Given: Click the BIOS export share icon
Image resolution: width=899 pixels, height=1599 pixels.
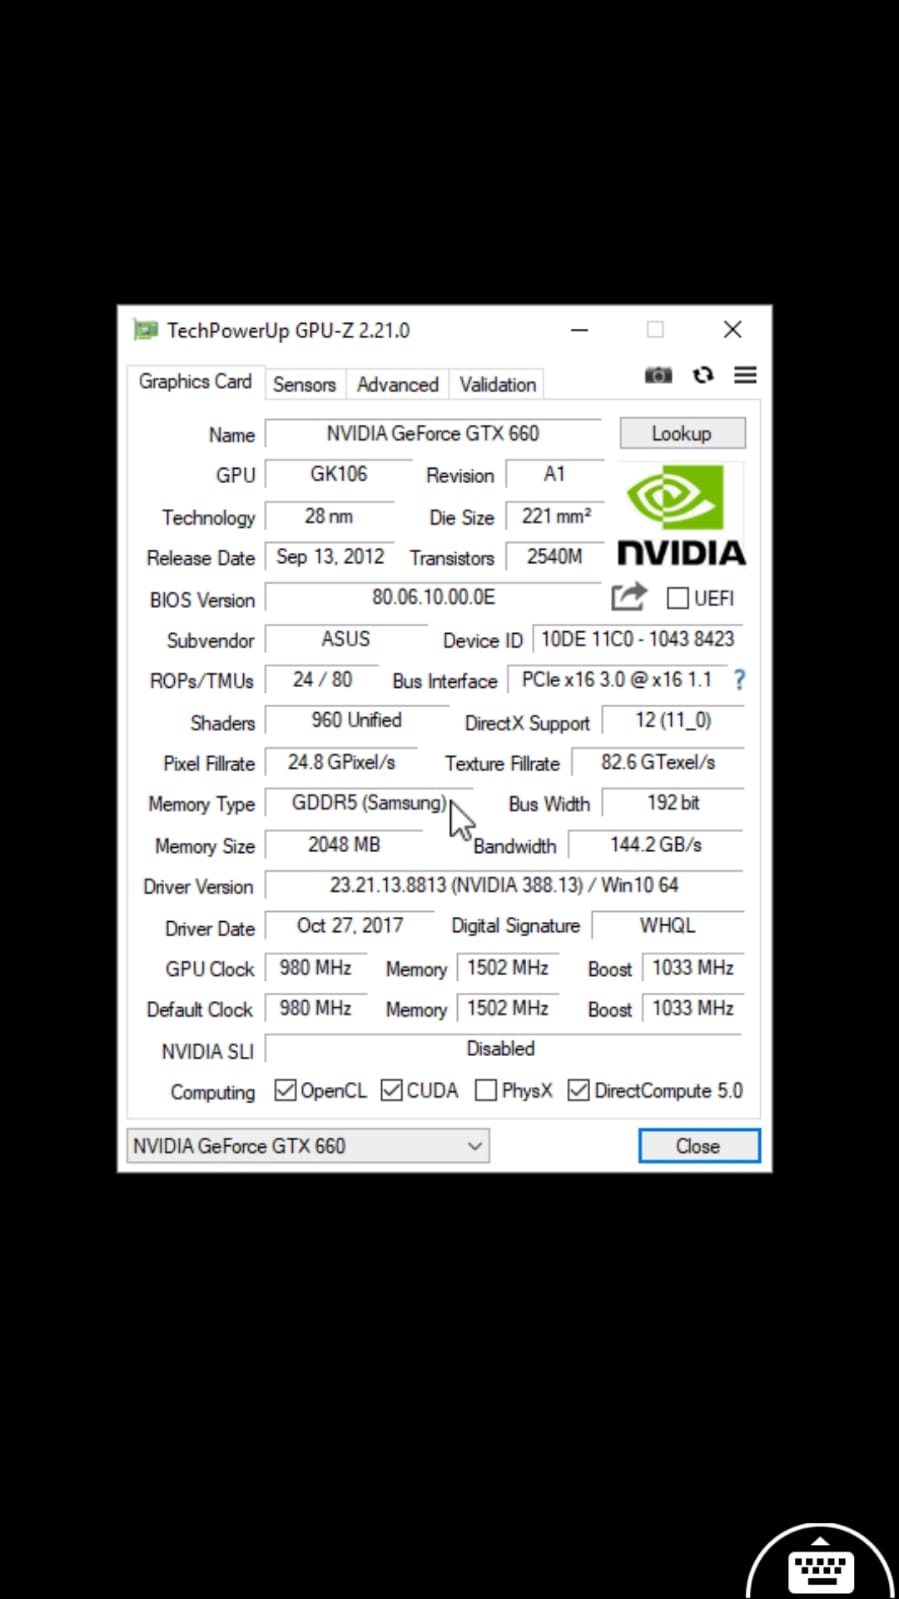Looking at the screenshot, I should pos(629,597).
